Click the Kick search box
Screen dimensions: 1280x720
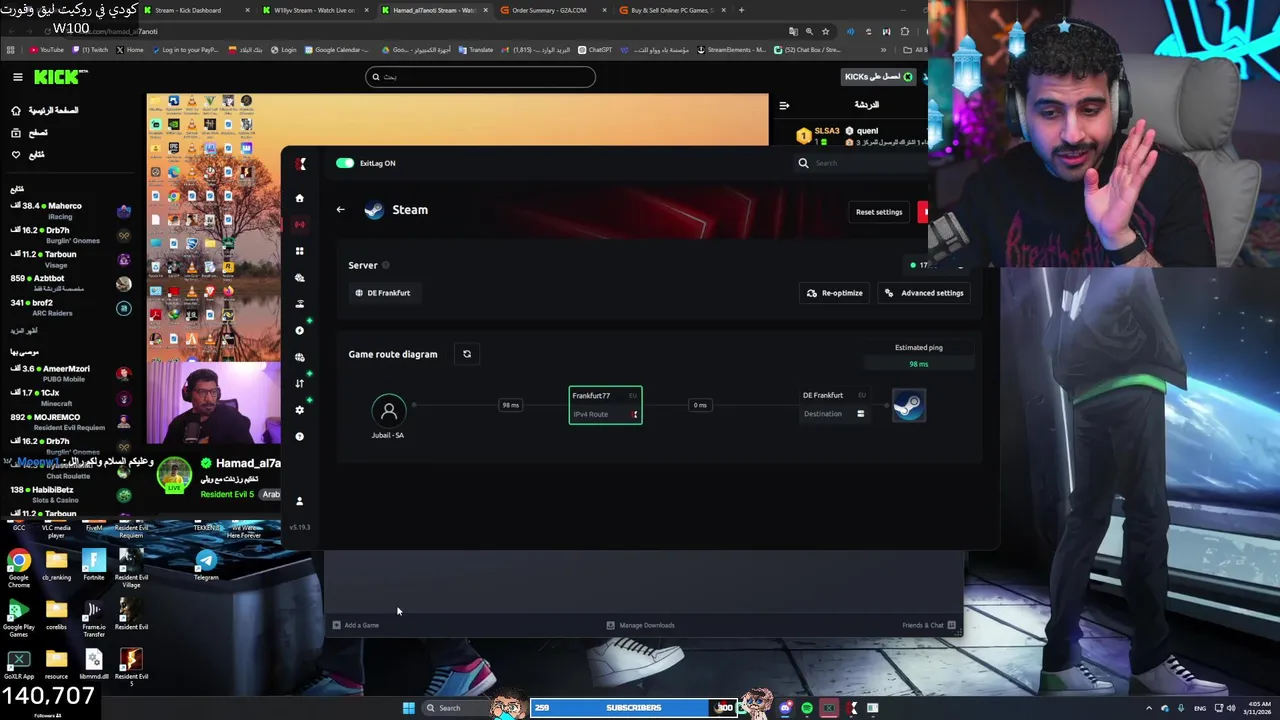[x=480, y=77]
